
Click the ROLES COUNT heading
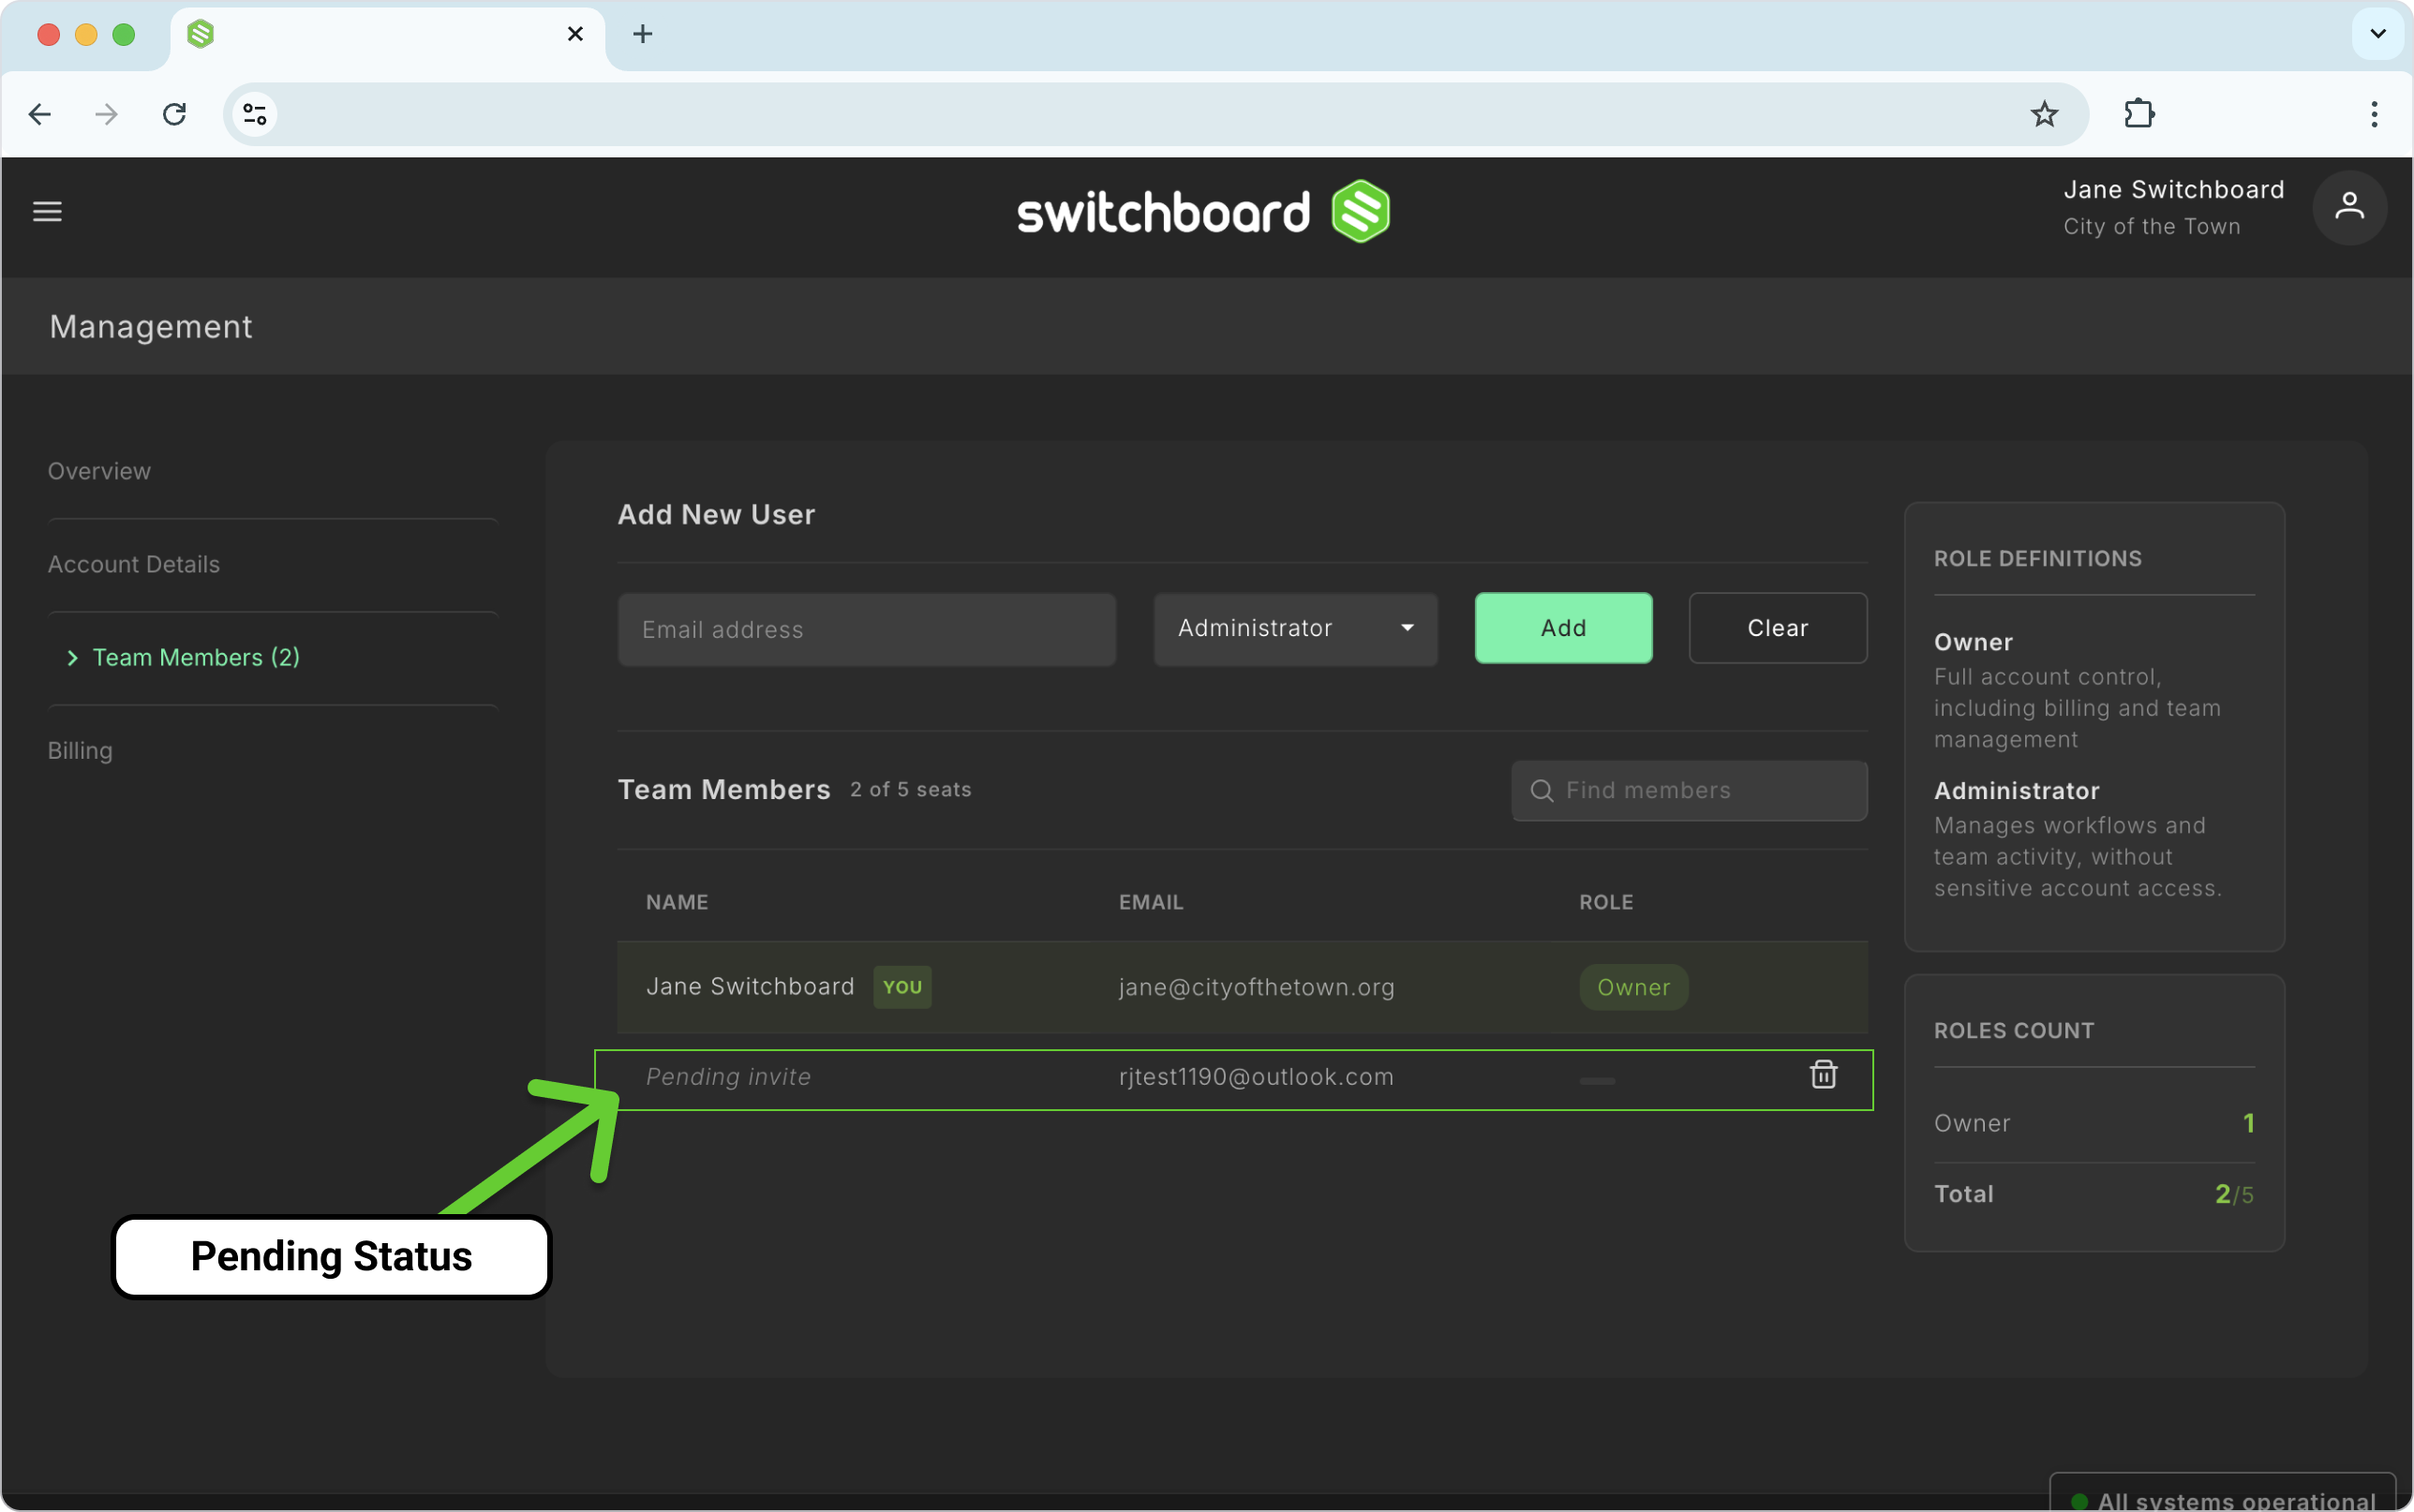tap(2013, 1031)
